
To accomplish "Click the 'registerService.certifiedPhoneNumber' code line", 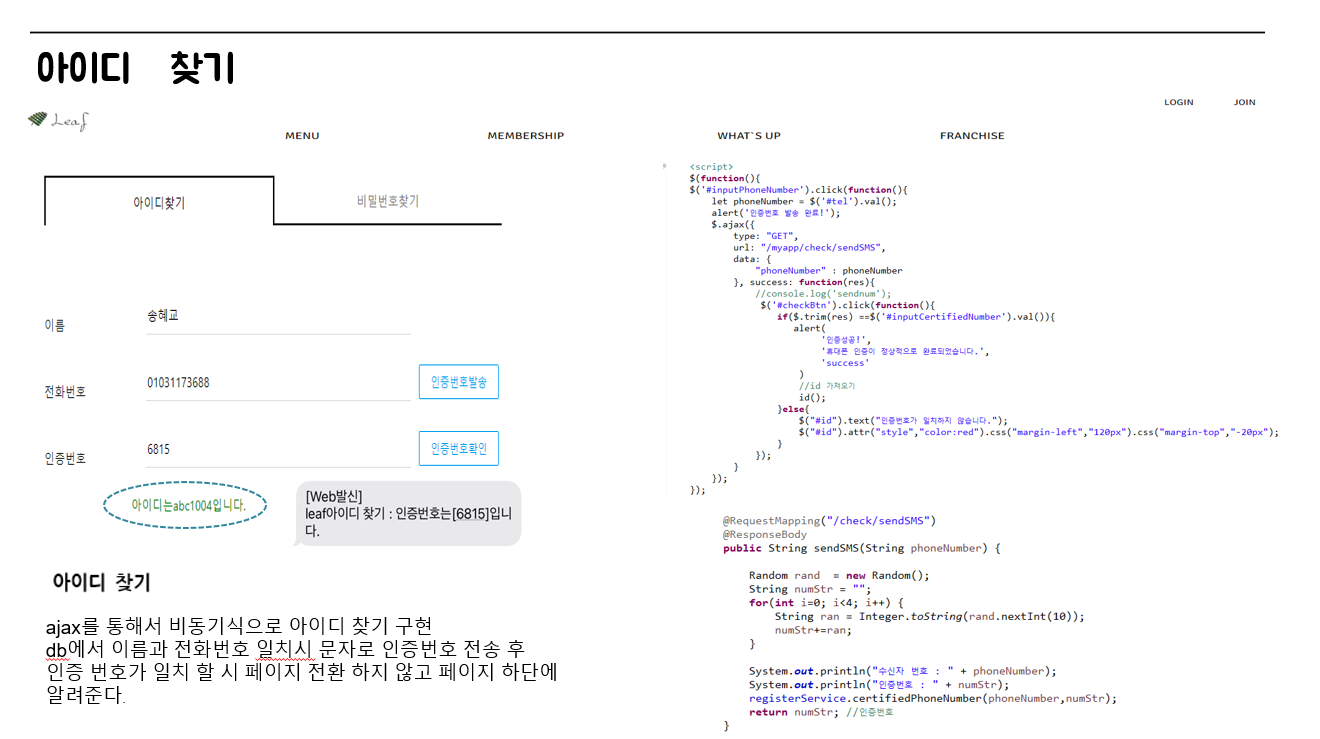I will pos(932,699).
